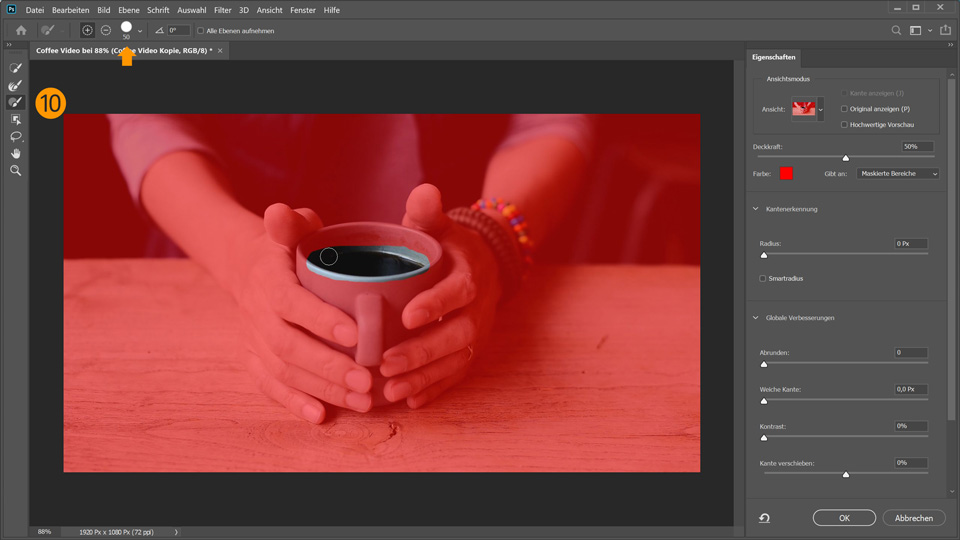The image size is (960, 540).
Task: Click the Ansicht view mode thumbnail
Action: tap(804, 110)
